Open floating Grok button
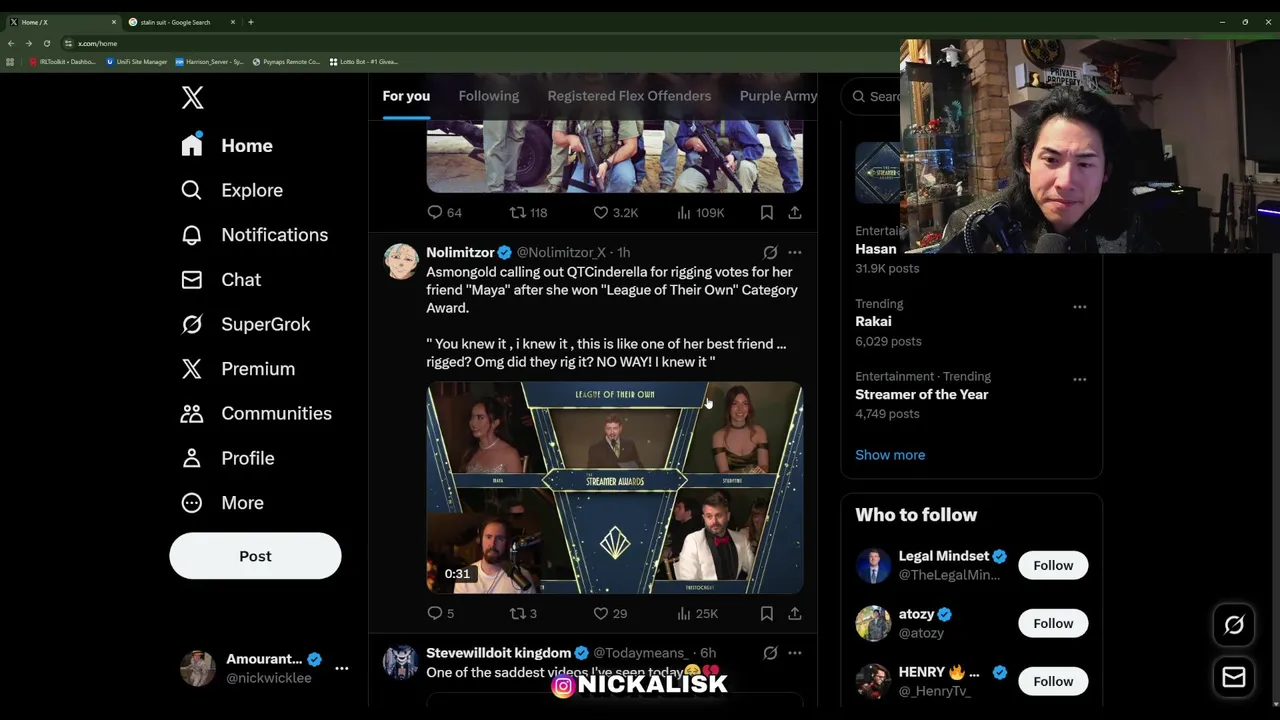 coord(1234,625)
